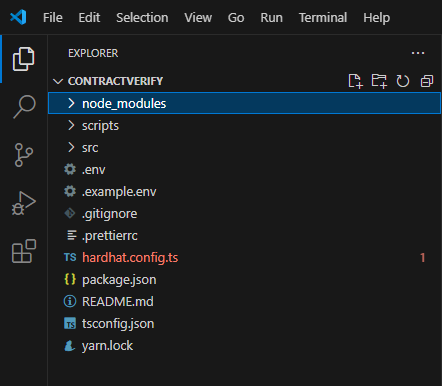The image size is (442, 386).
Task: Click the TS icon beside hardhat.config.ts
Action: pyautogui.click(x=70, y=257)
